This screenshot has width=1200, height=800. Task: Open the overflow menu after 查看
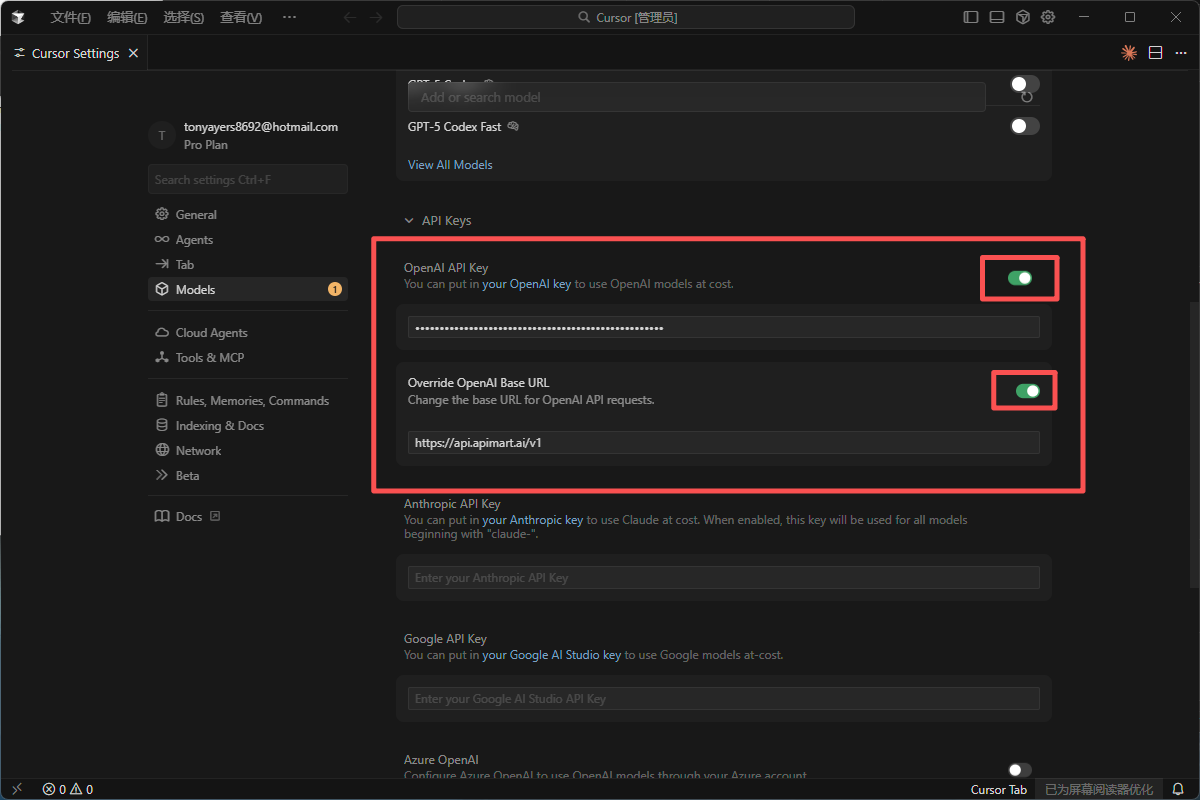point(289,17)
